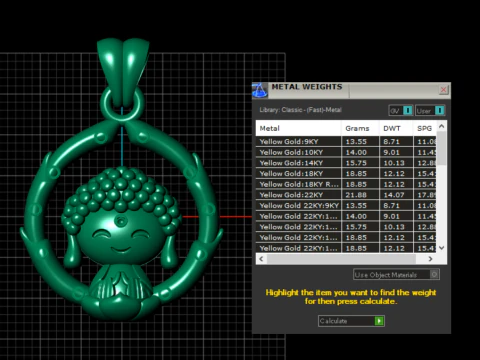Click the SPG column header
The height and width of the screenshot is (360, 480).
pyautogui.click(x=425, y=128)
